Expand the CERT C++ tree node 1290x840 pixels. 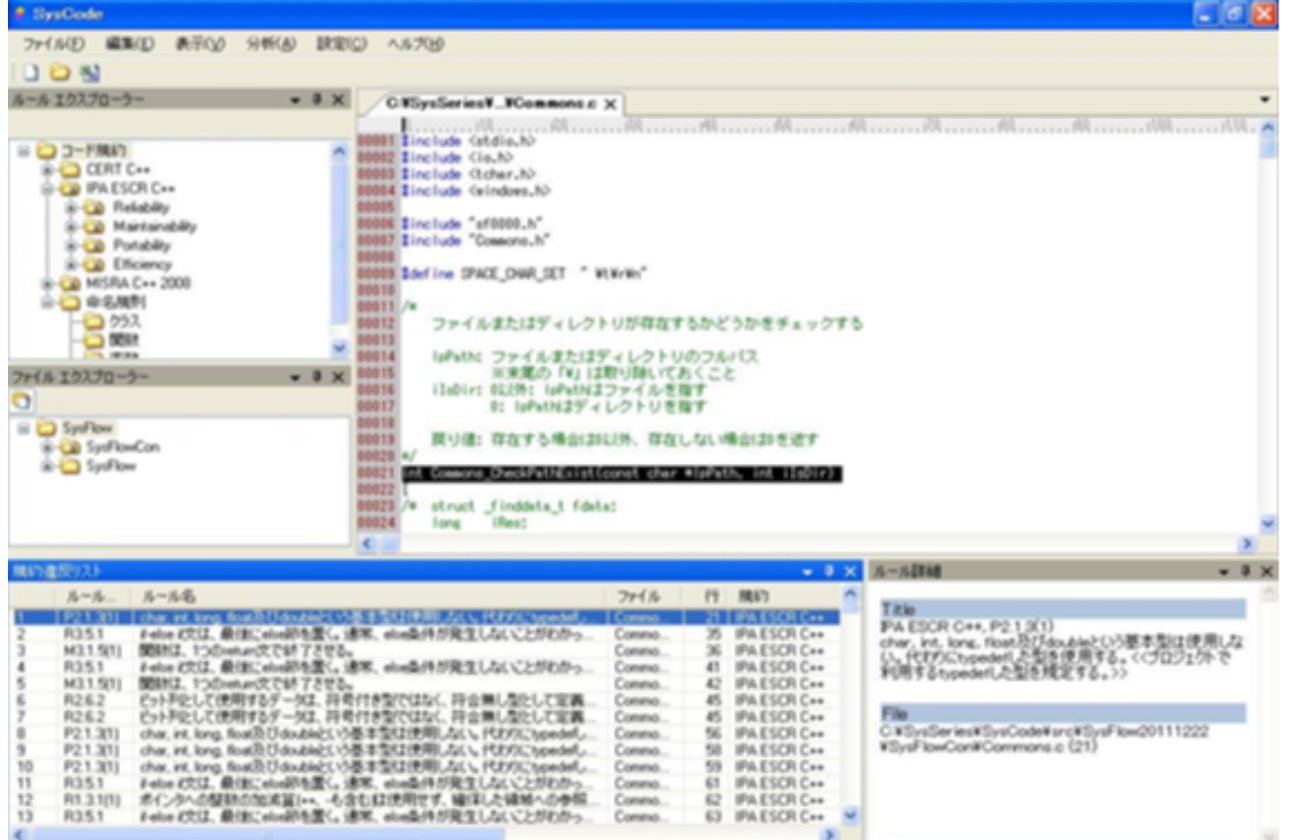pos(47,169)
